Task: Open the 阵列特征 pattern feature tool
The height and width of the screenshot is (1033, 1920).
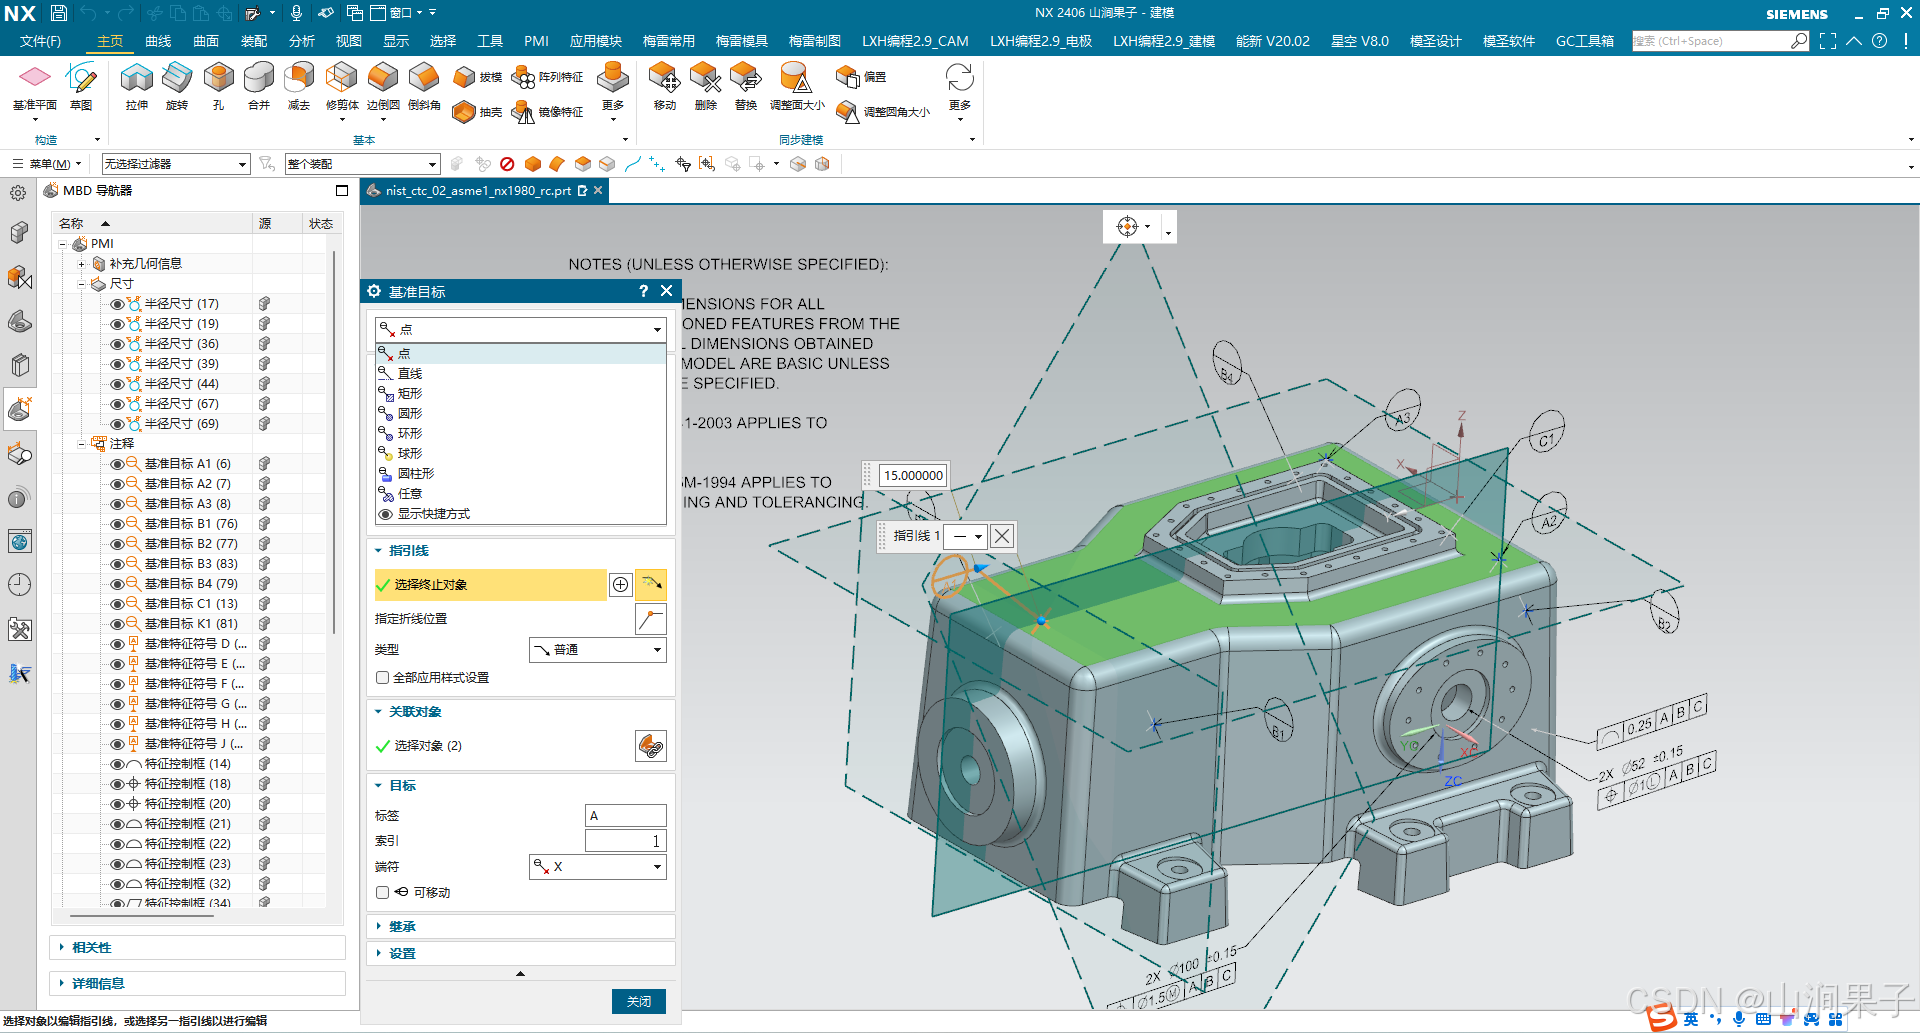Action: point(547,77)
